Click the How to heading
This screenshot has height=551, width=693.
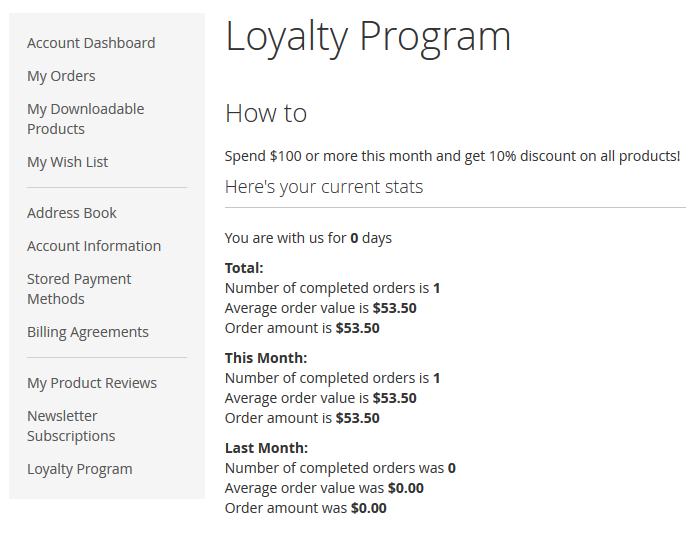point(266,113)
